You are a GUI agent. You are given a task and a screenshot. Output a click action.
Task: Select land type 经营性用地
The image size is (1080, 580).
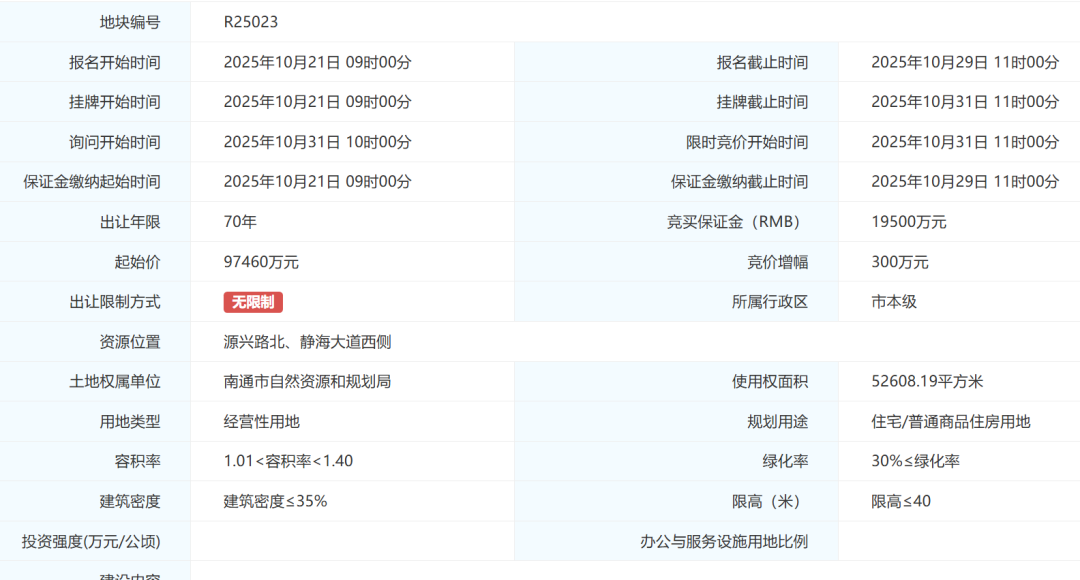[x=261, y=422]
